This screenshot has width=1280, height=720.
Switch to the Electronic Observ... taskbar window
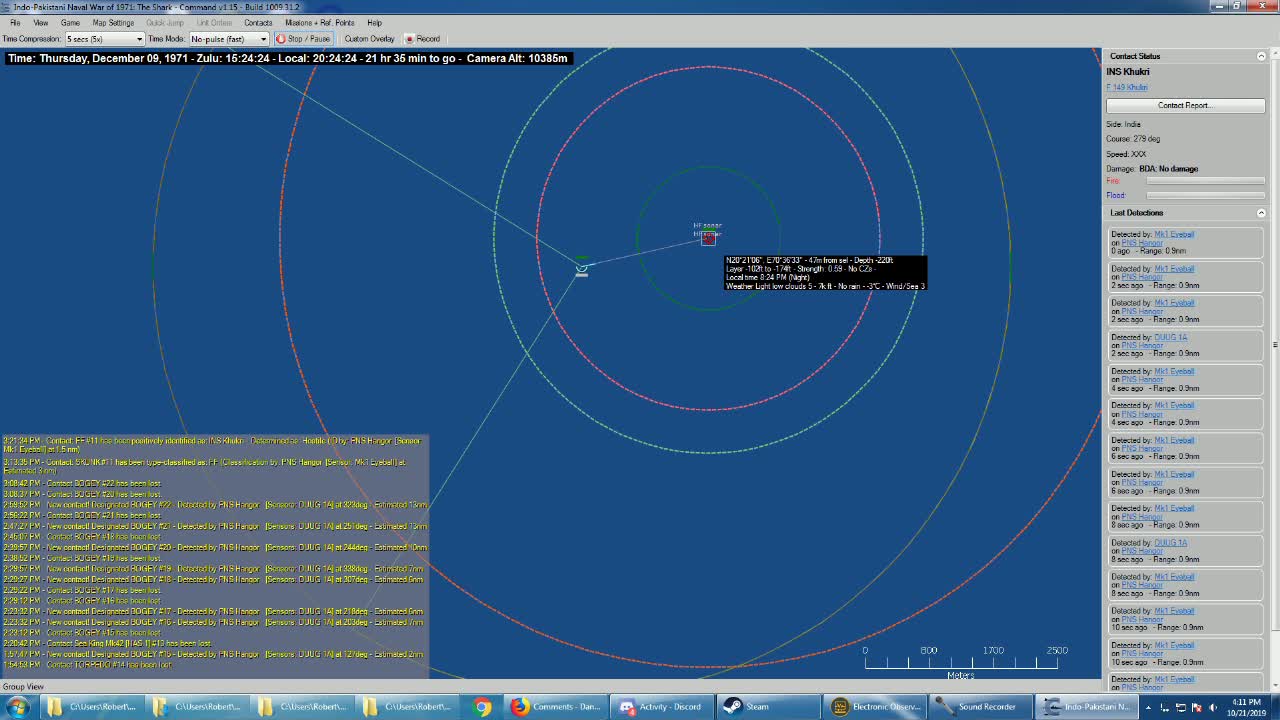click(873, 707)
